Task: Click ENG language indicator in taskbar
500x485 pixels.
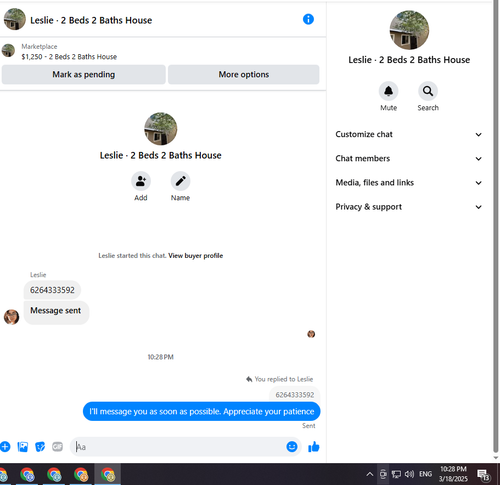Action: (x=425, y=474)
